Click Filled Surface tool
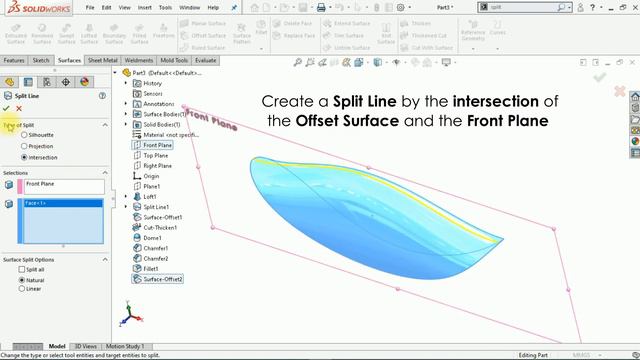Image resolution: width=640 pixels, height=360 pixels. 139,33
